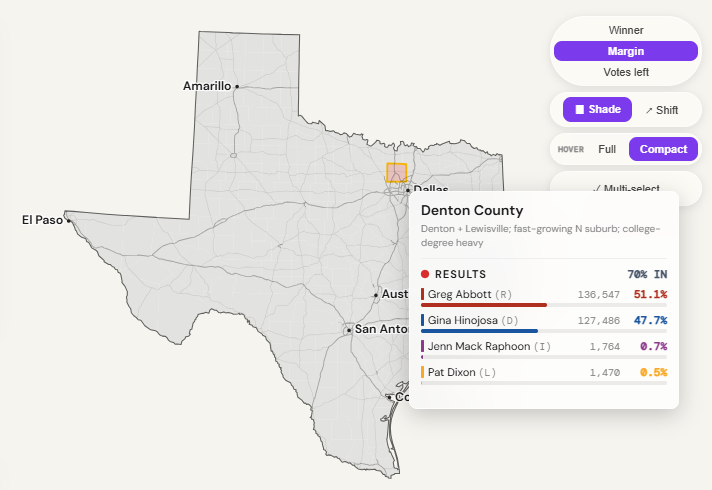Click Dixon's 0.5% percentage
The image size is (712, 490).
pyautogui.click(x=653, y=372)
